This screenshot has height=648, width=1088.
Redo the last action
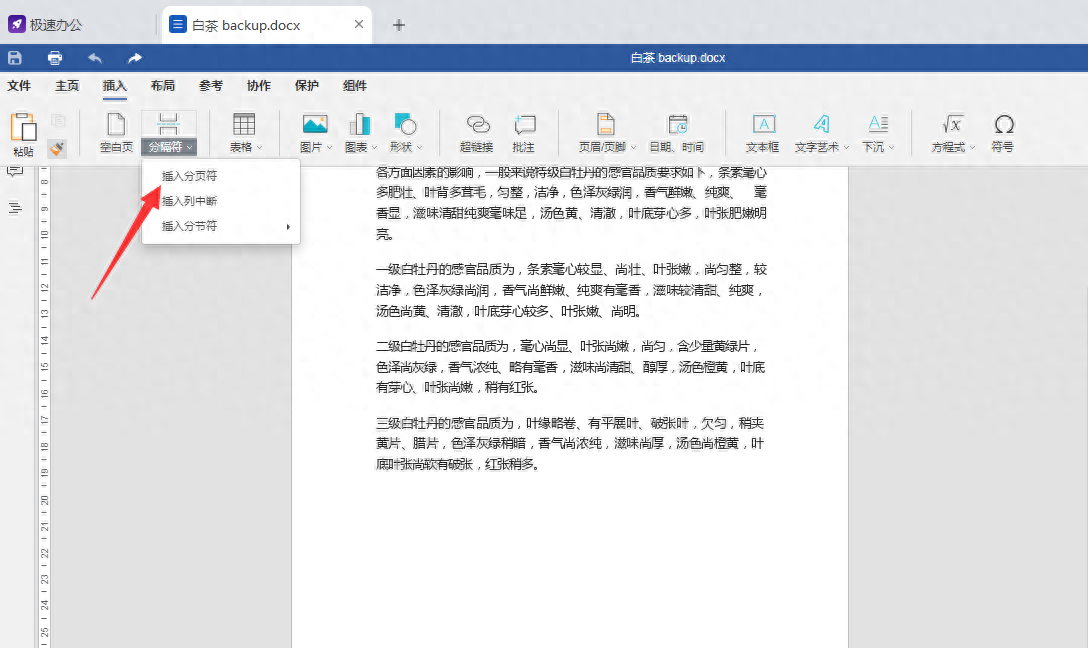[135, 58]
